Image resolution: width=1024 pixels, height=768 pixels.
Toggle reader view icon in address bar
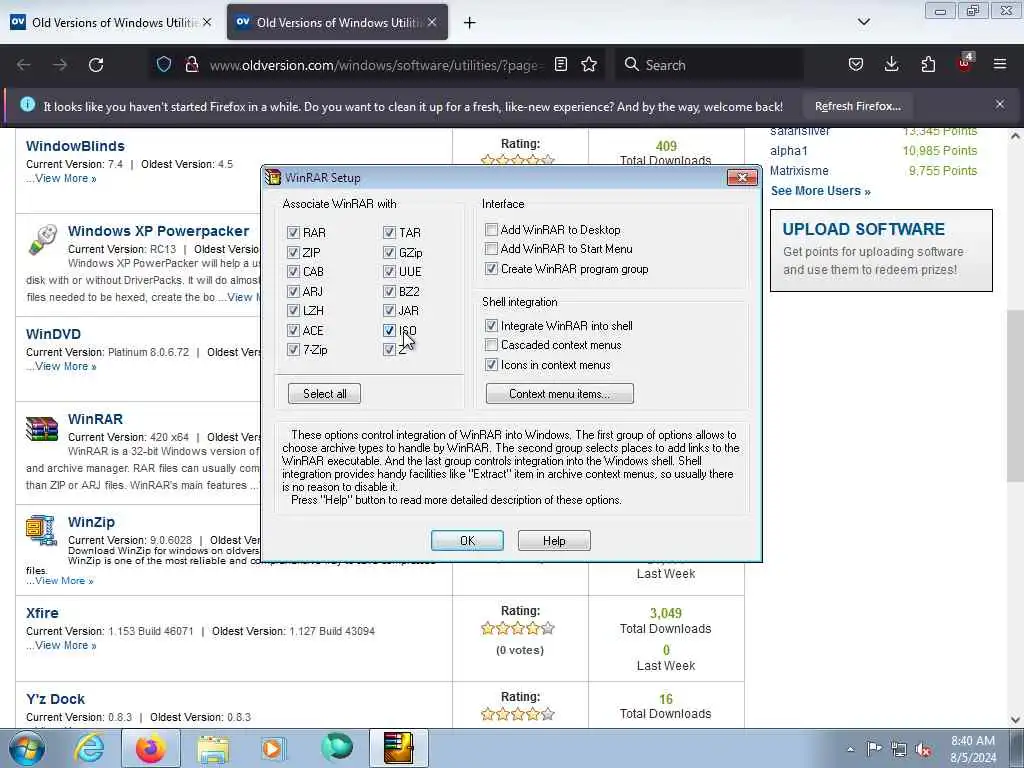[560, 64]
